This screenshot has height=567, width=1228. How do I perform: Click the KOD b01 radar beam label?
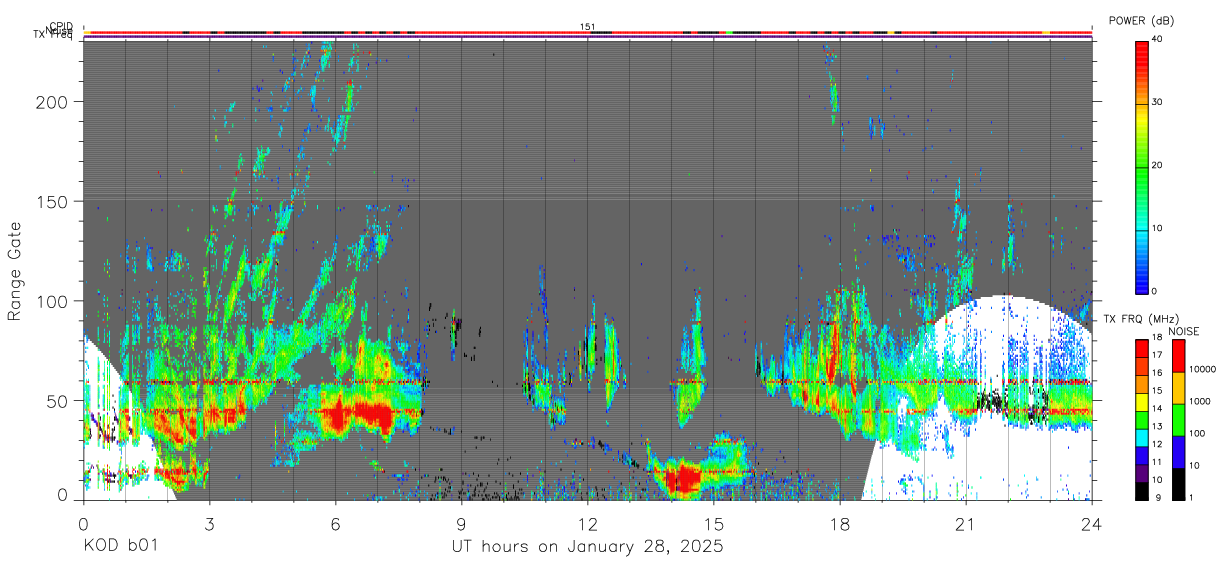coord(120,546)
